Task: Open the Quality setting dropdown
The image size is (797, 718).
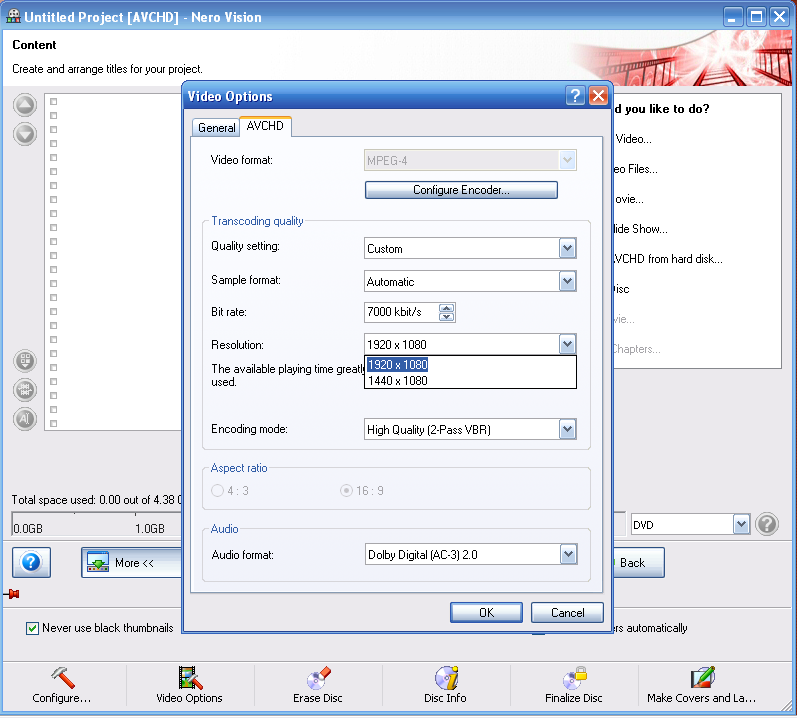Action: coord(567,248)
